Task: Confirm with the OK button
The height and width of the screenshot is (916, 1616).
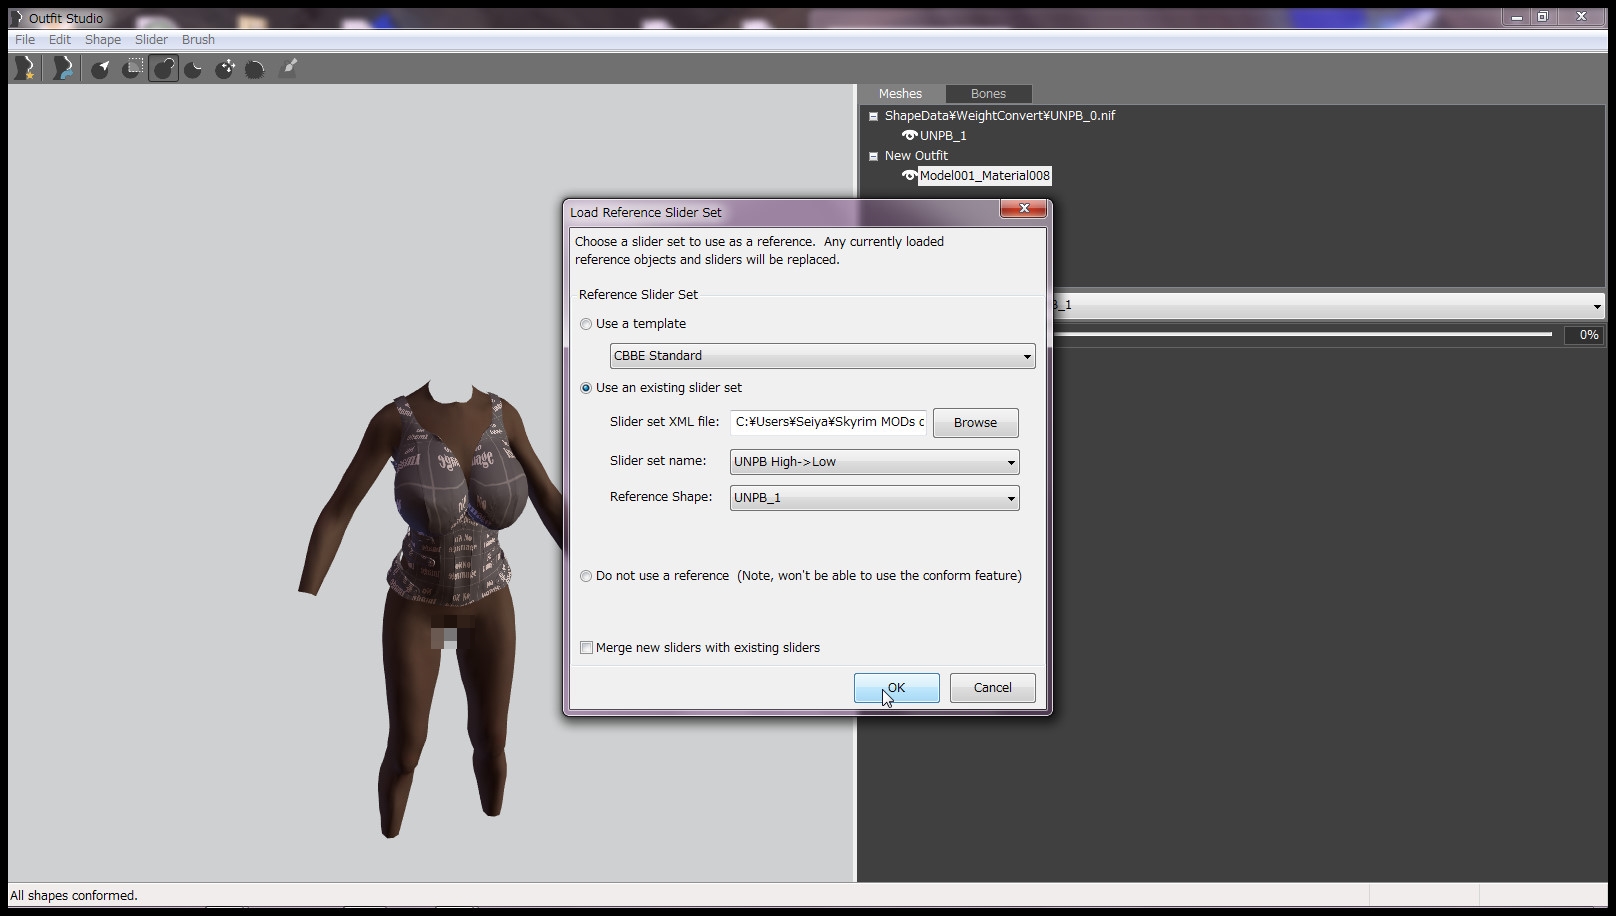Action: 897,688
